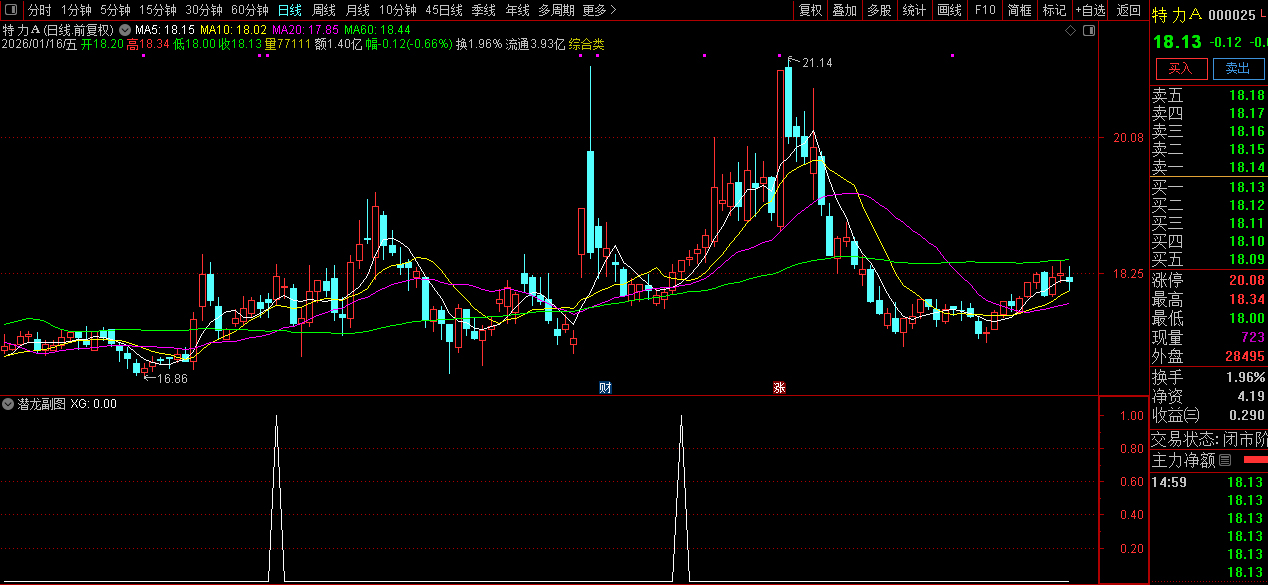The height and width of the screenshot is (585, 1268).
Task: Open the list icon beside 主力净额
Action: [1225, 461]
